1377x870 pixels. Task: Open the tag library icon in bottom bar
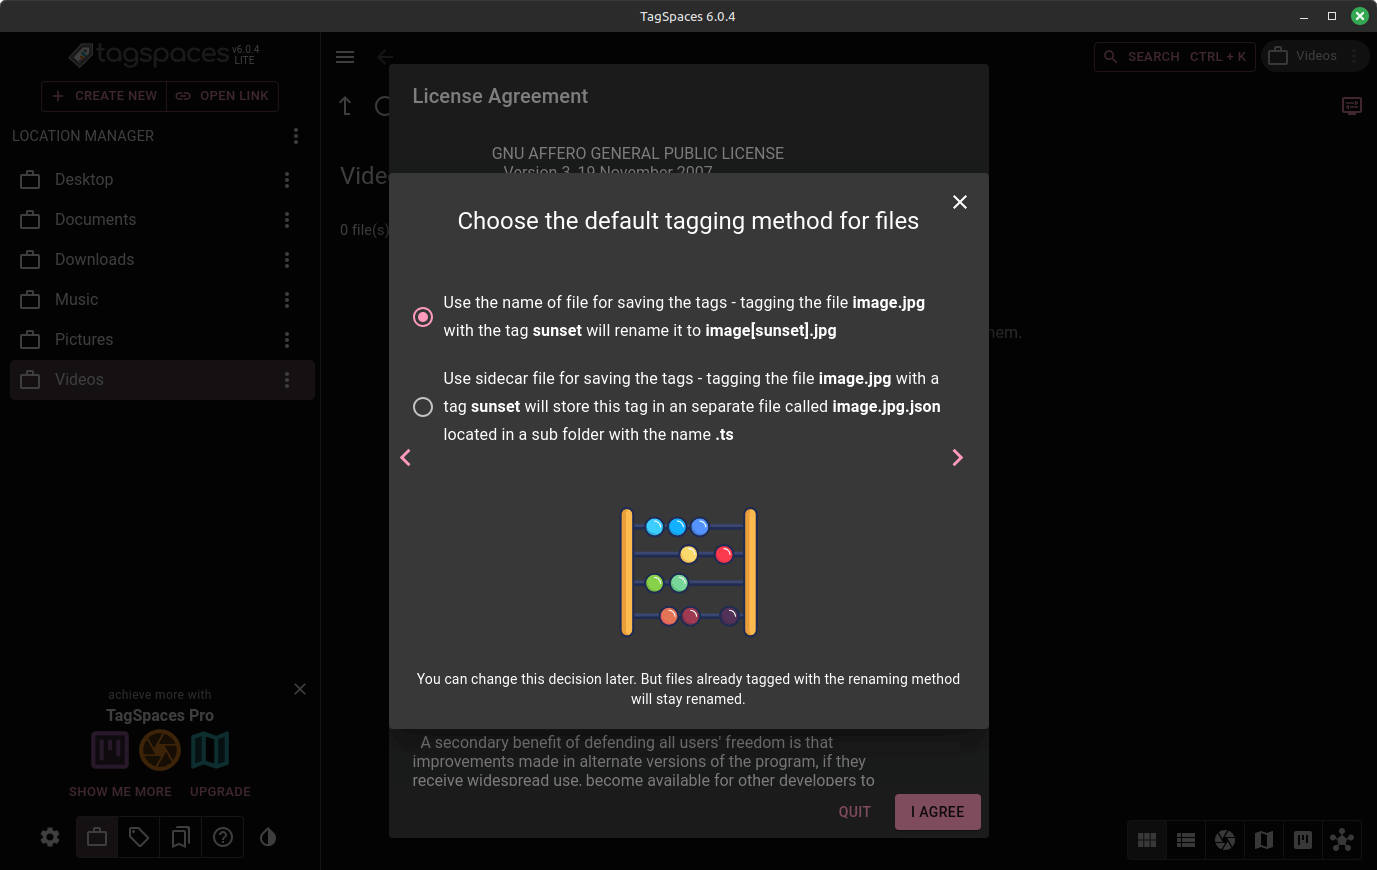pyautogui.click(x=139, y=837)
